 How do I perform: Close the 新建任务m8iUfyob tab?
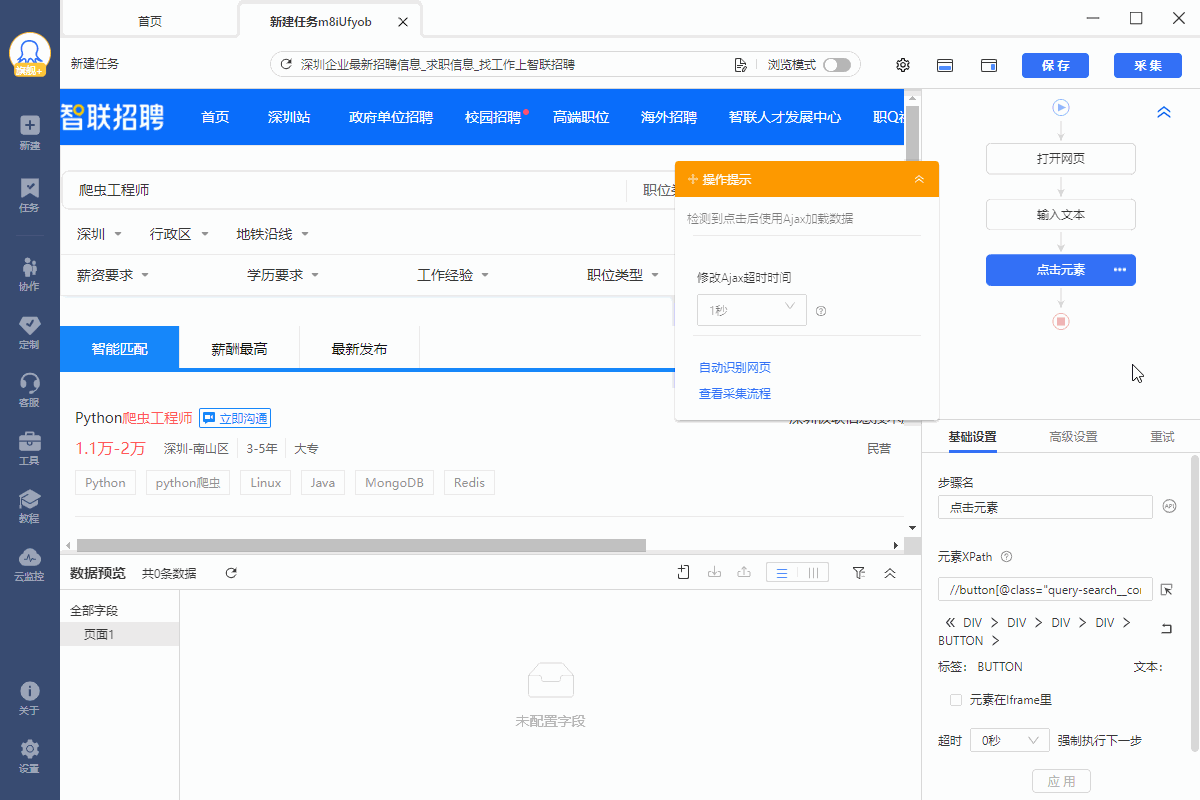(x=402, y=21)
